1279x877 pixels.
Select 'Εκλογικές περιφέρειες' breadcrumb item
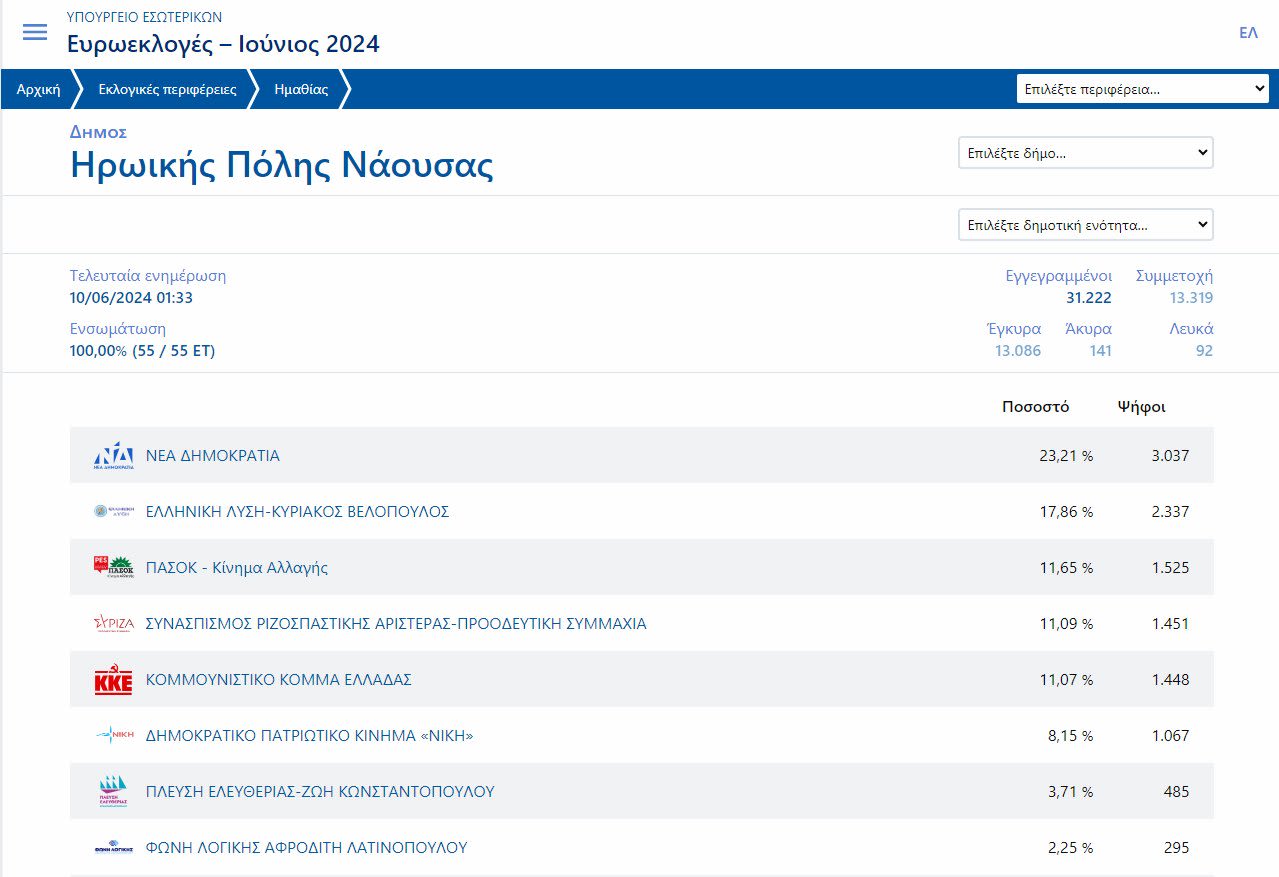point(167,89)
